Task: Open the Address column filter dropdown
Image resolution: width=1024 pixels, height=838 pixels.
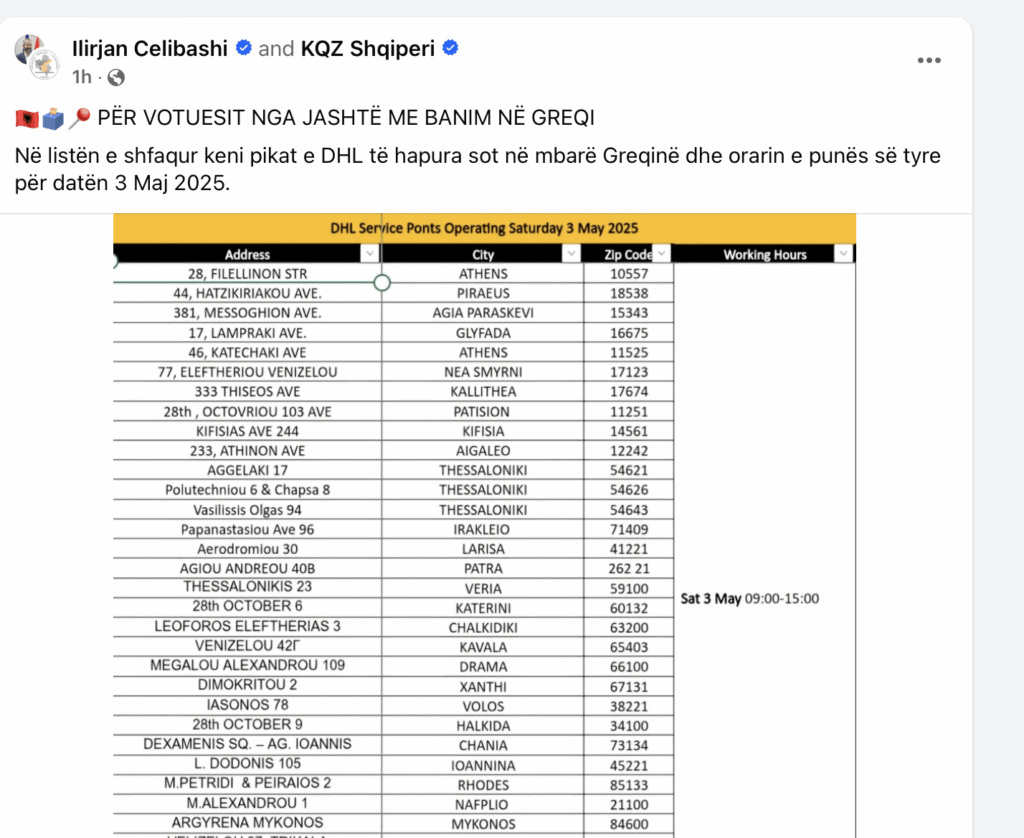Action: pos(370,253)
